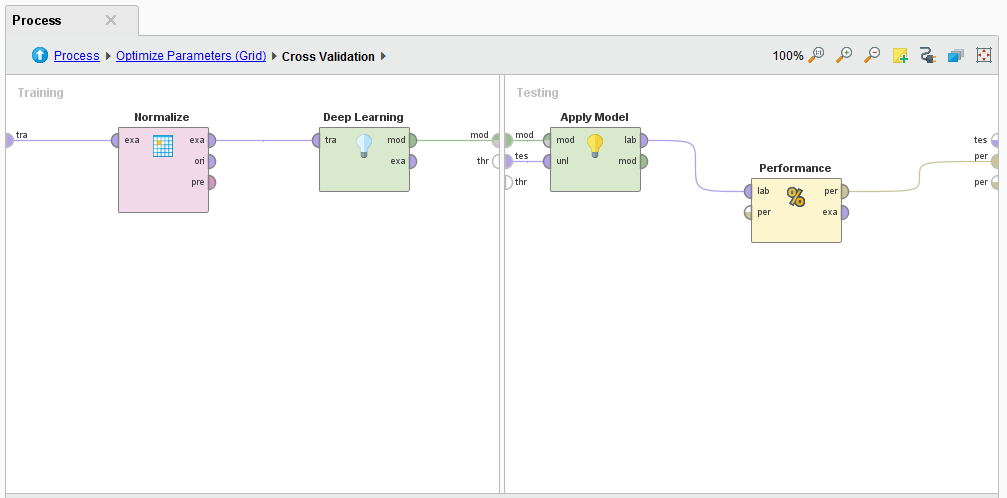Go up one level with the blue arrow icon
Viewport: 1007px width, 498px height.
40,55
